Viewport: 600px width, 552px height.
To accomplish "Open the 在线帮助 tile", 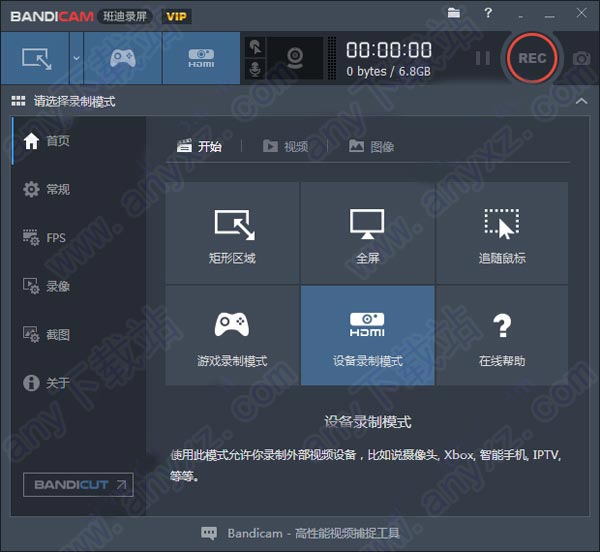I will (x=502, y=335).
